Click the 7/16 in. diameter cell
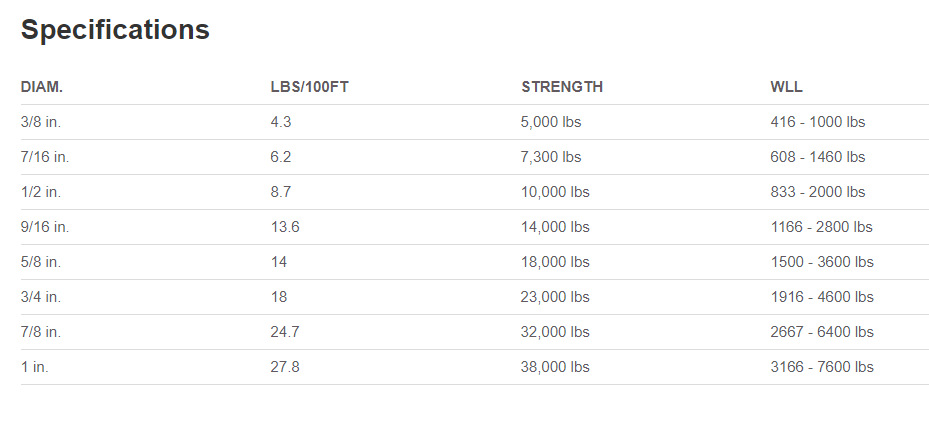Screen dimensions: 929x433 pos(45,157)
